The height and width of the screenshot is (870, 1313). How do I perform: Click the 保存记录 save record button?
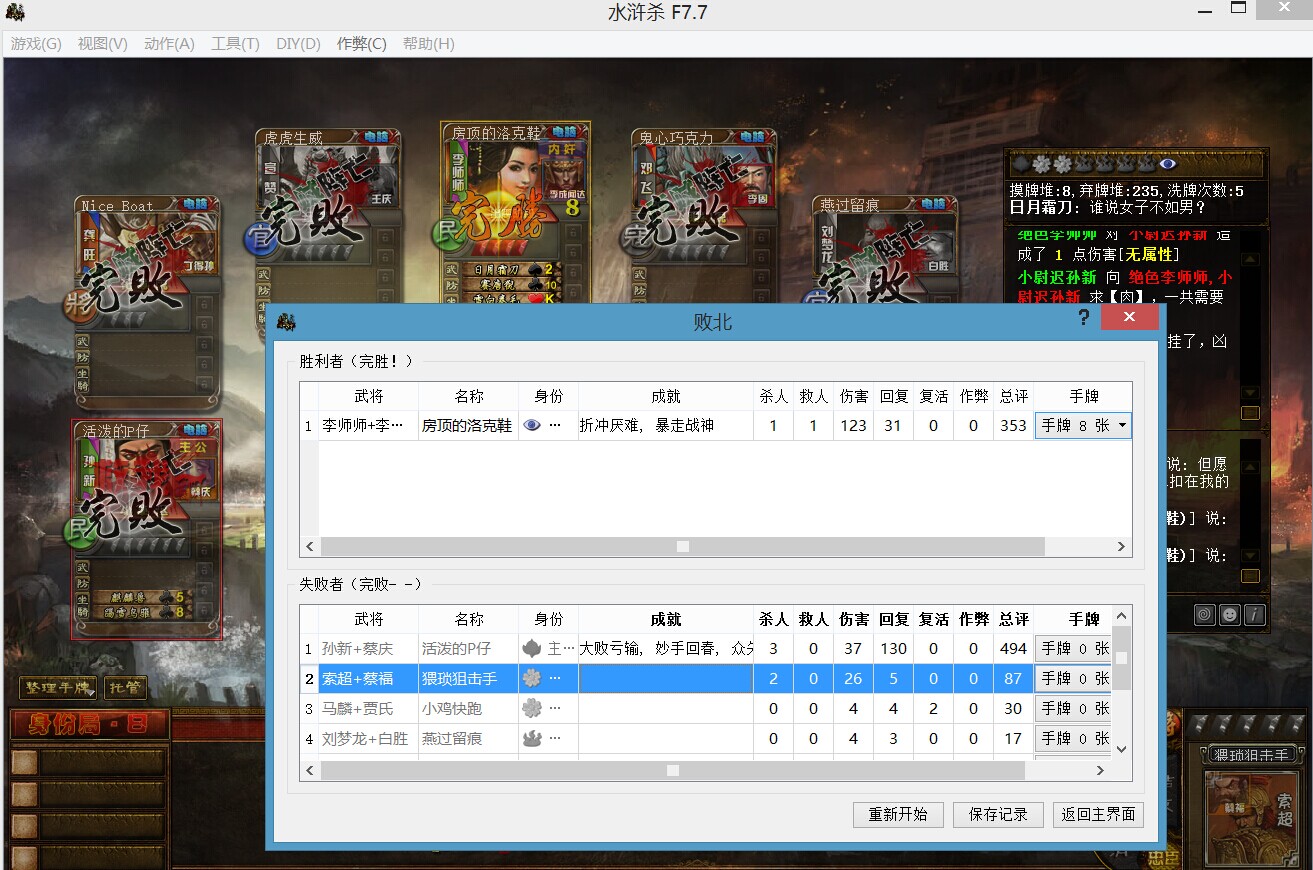998,814
